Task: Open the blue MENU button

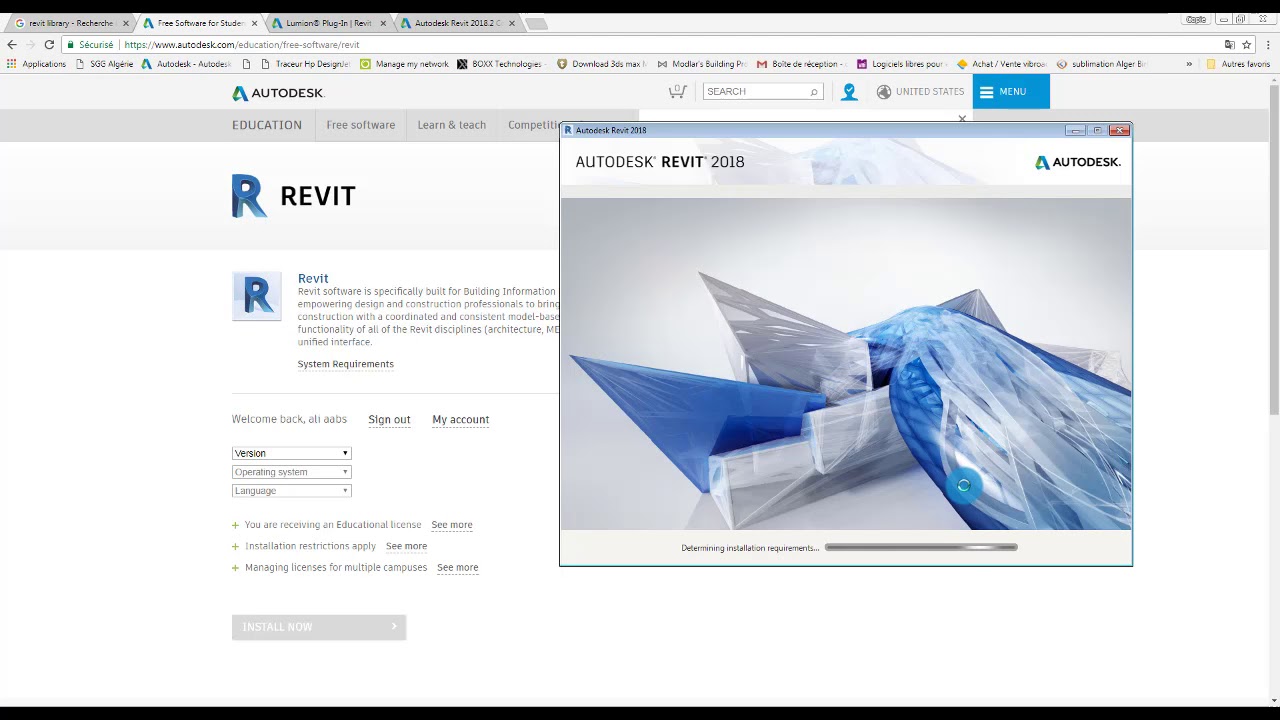Action: point(1011,91)
